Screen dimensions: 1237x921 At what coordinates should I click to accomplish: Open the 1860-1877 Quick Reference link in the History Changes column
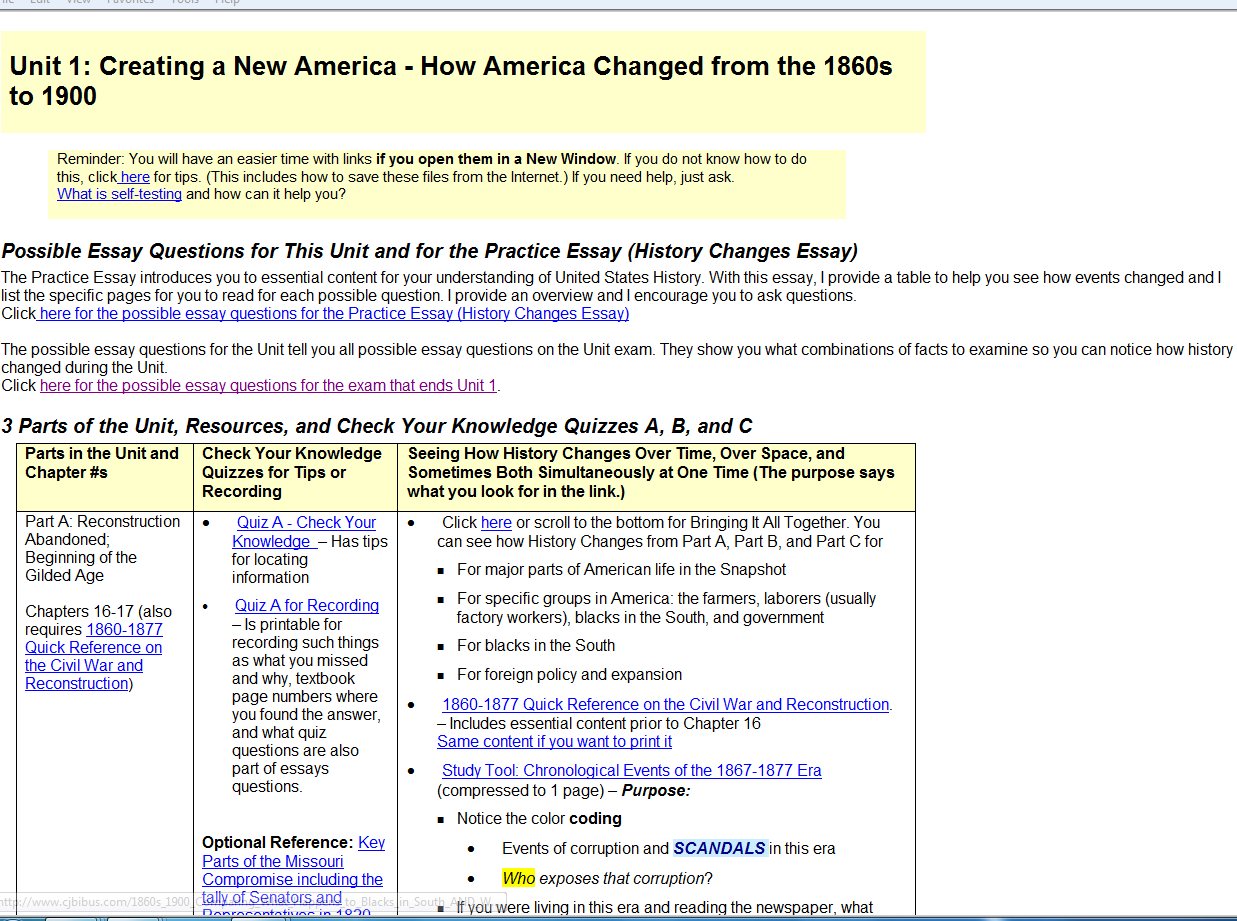pyautogui.click(x=665, y=704)
